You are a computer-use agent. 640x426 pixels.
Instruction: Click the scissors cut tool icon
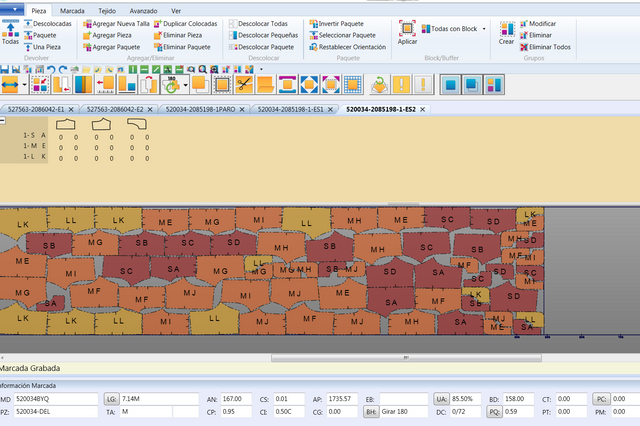click(x=243, y=84)
